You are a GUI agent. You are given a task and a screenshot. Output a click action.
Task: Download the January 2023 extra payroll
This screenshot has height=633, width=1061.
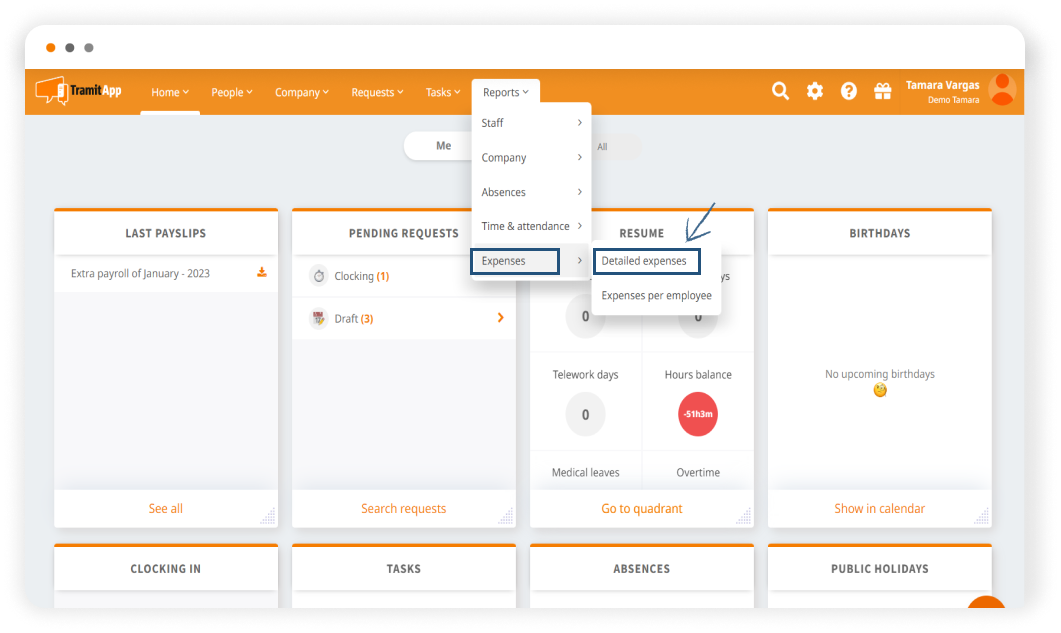[x=262, y=272]
